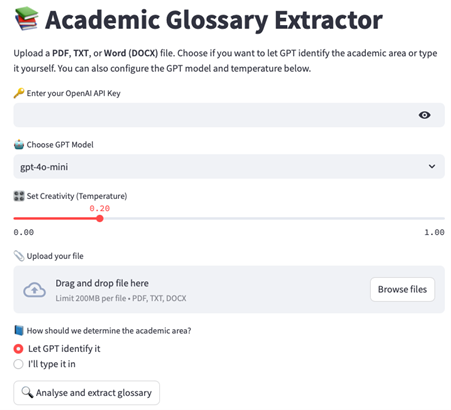This screenshot has height=410, width=451.
Task: Expand the gpt-4o-mini dropdown chevron
Action: tap(432, 166)
